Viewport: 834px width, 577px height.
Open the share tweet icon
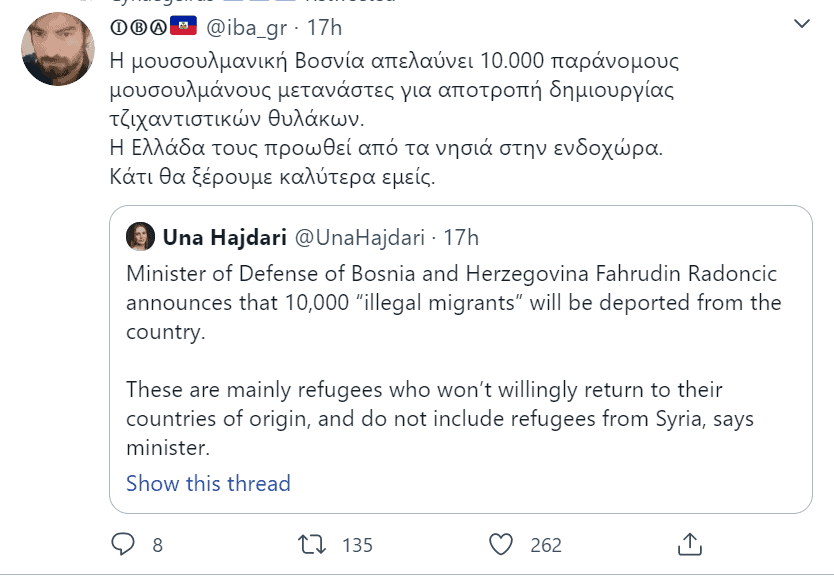690,544
